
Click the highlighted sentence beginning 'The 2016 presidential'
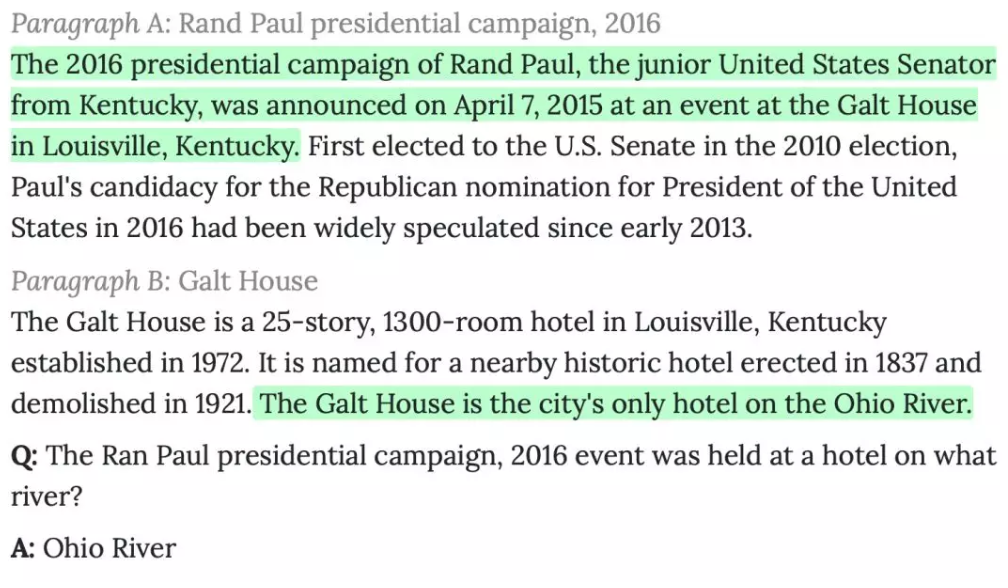pos(503,105)
